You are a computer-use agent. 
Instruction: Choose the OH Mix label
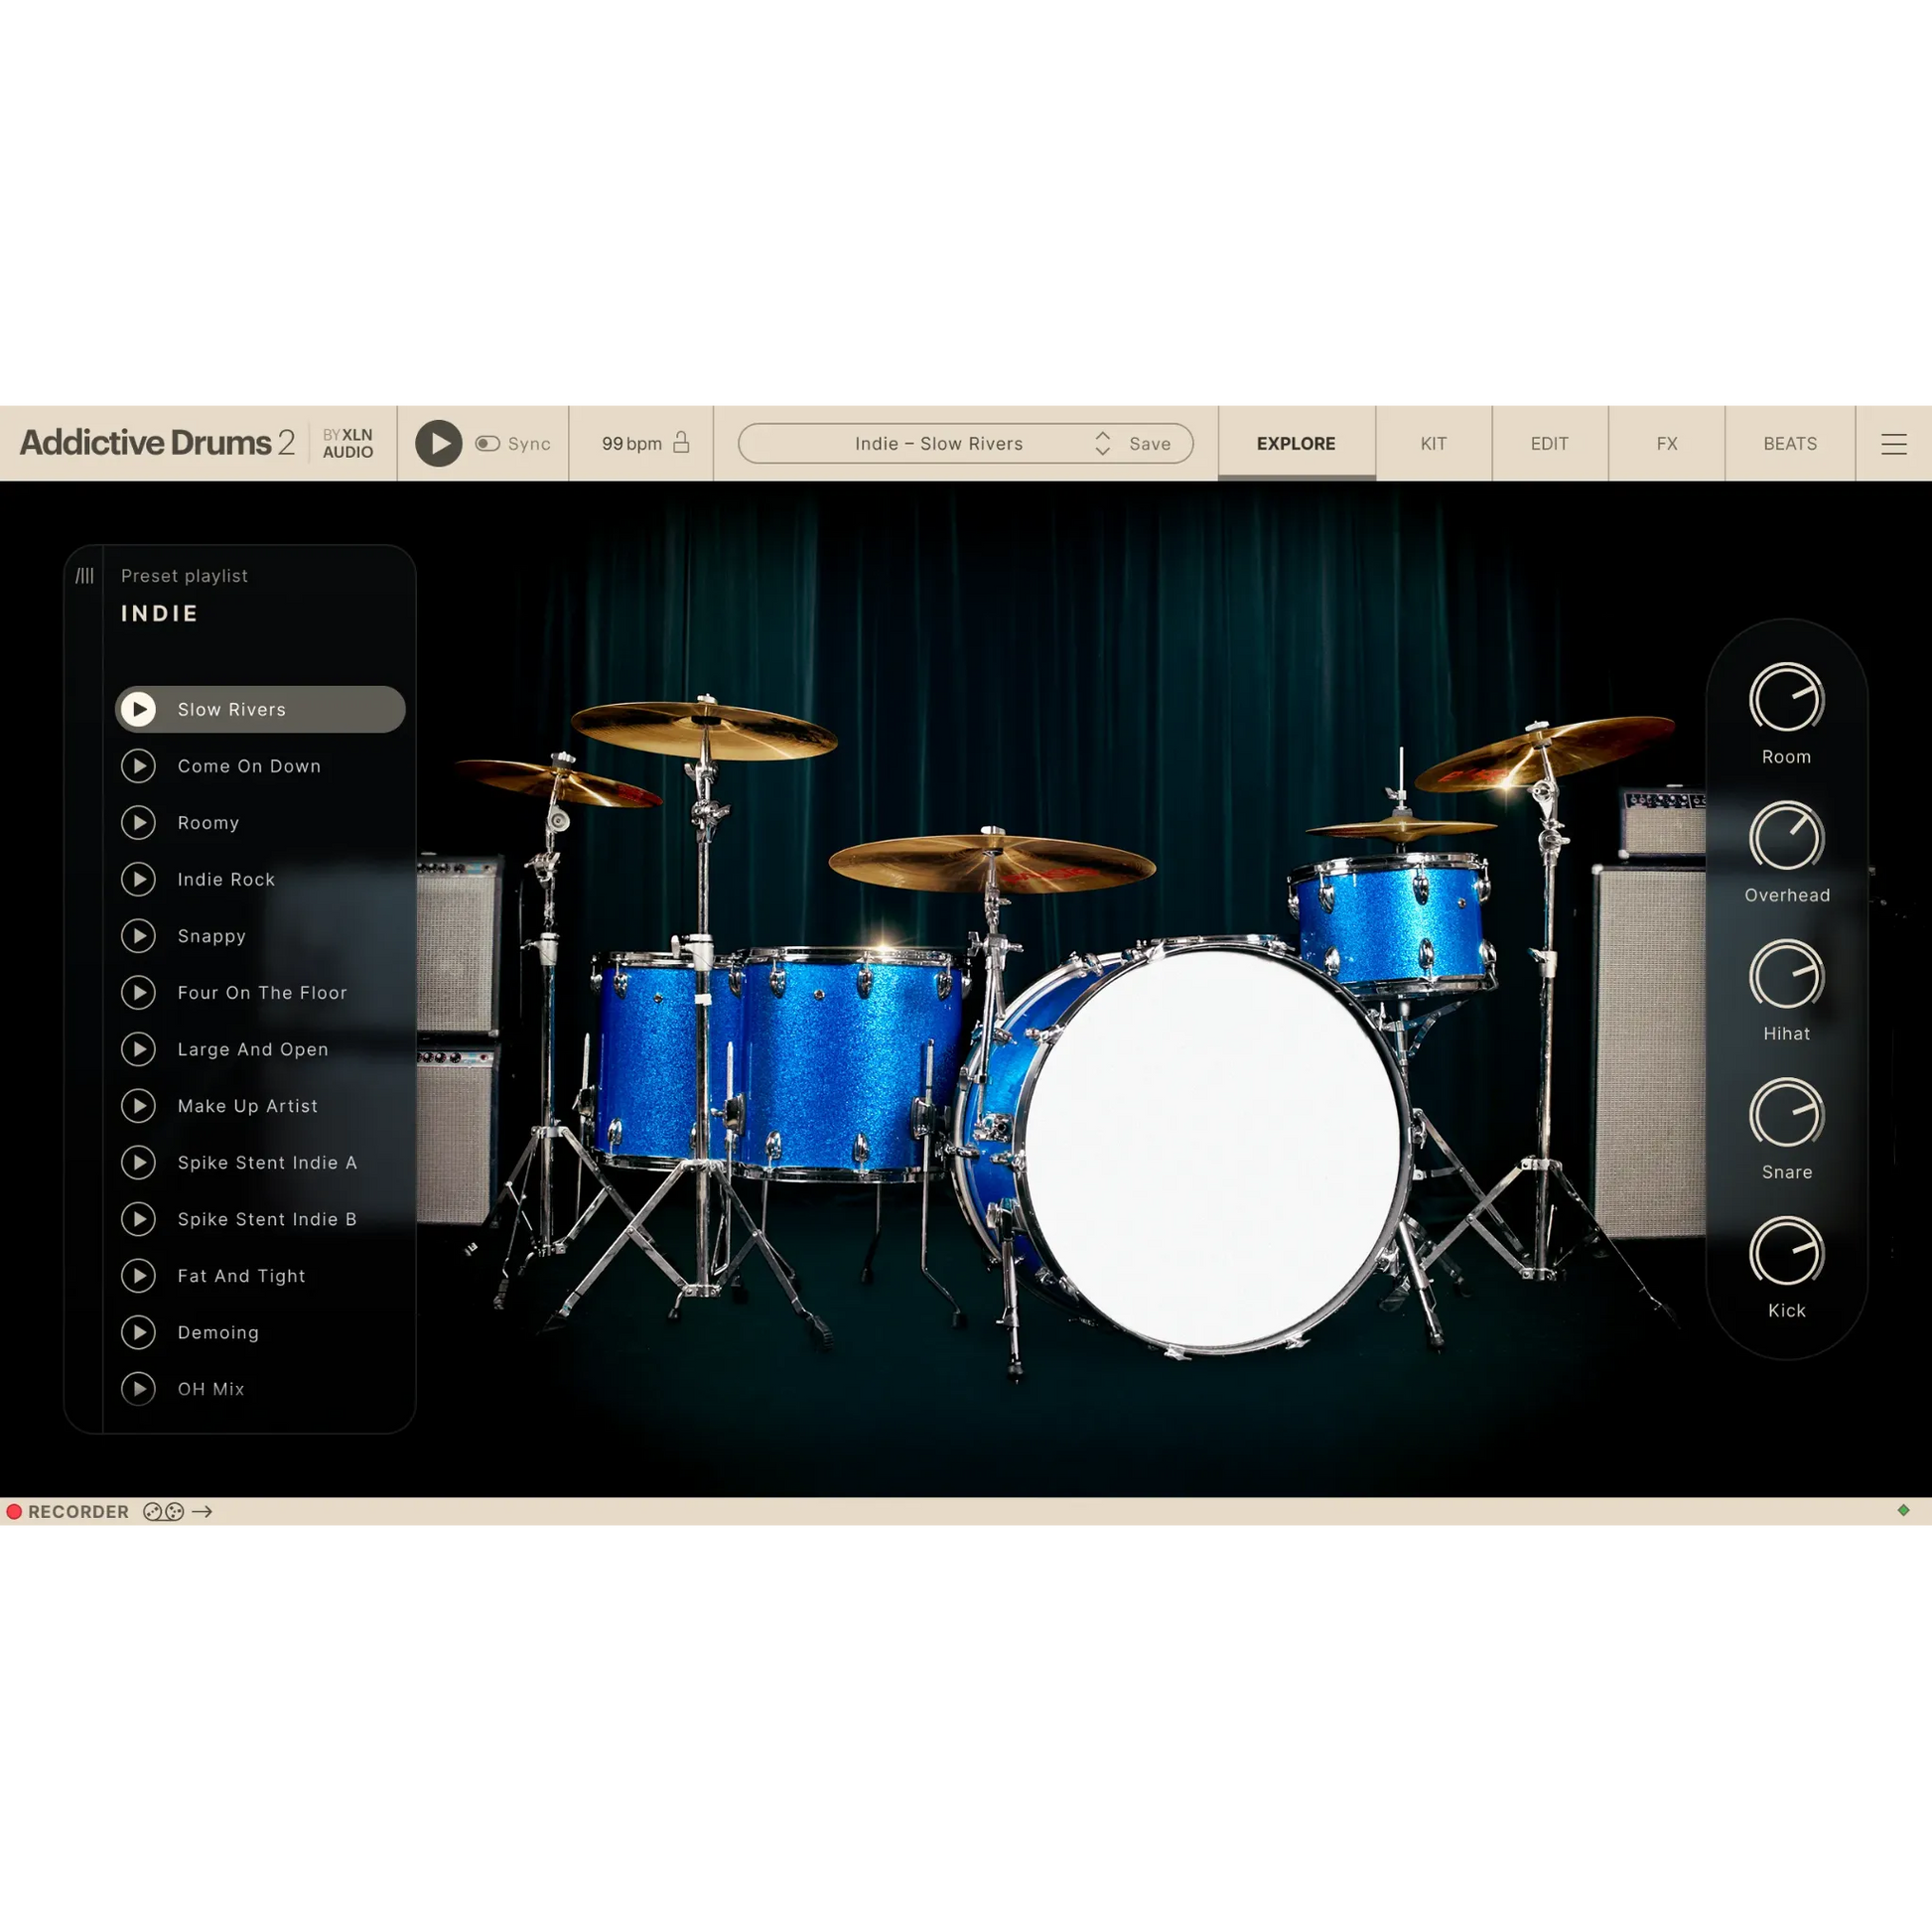coord(211,1389)
